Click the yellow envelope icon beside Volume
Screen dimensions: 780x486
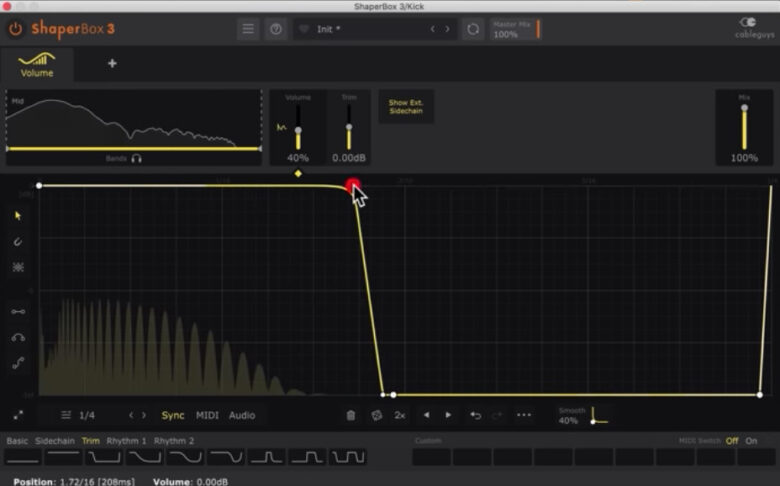282,128
